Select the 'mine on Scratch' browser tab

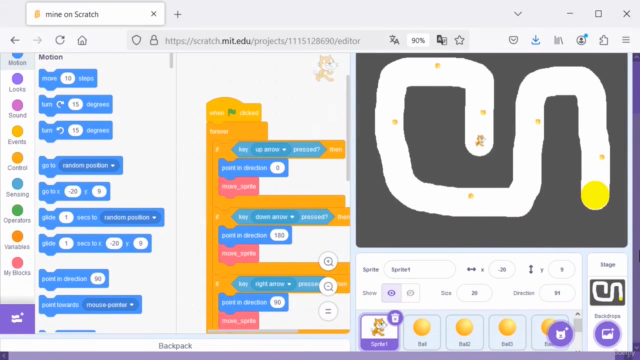coord(96,14)
